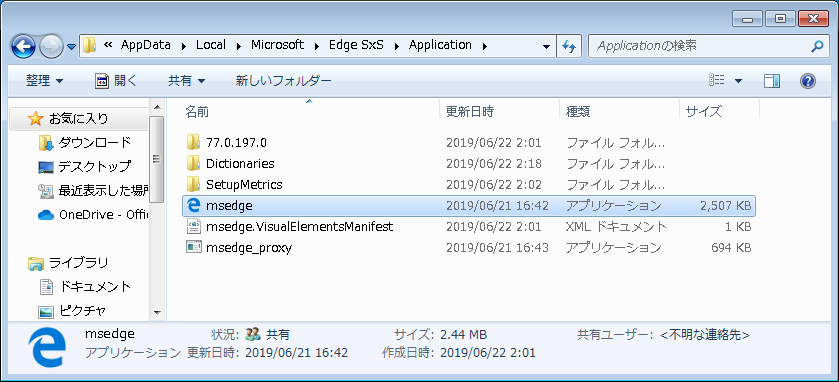Toggle the preview pane icon
Screen dimensions: 839x382
click(x=772, y=81)
